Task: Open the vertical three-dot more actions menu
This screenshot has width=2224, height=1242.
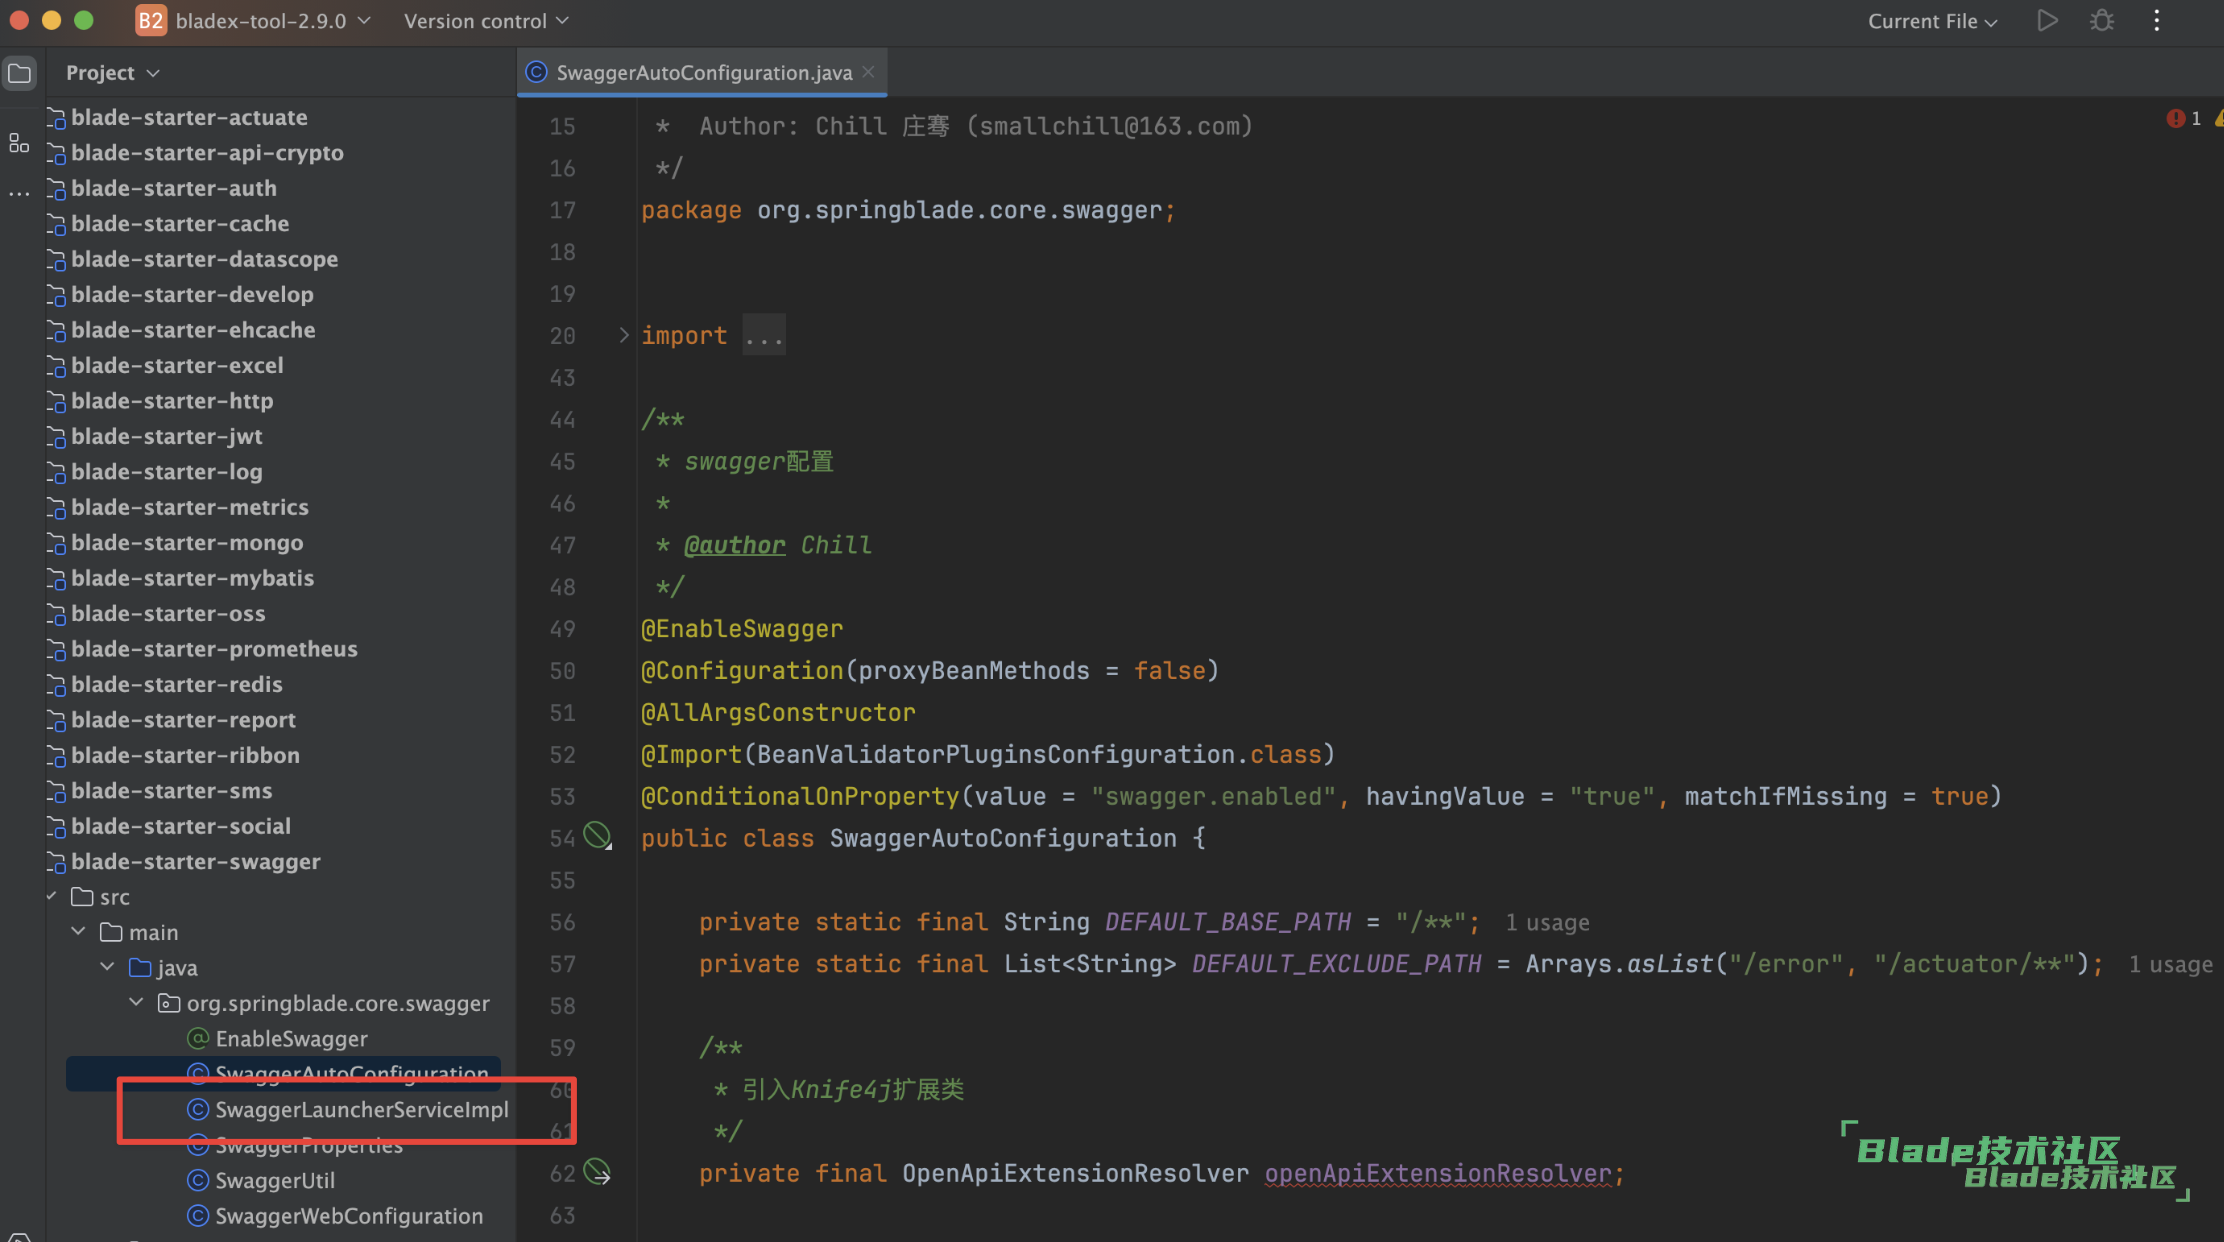Action: click(x=2157, y=21)
